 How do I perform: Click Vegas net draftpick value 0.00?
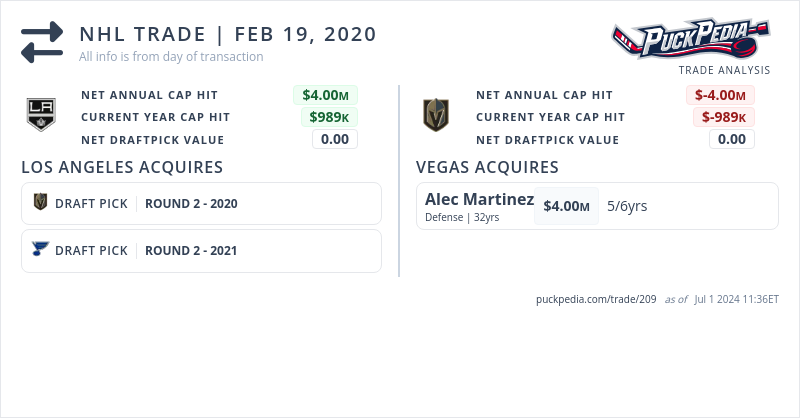(732, 139)
